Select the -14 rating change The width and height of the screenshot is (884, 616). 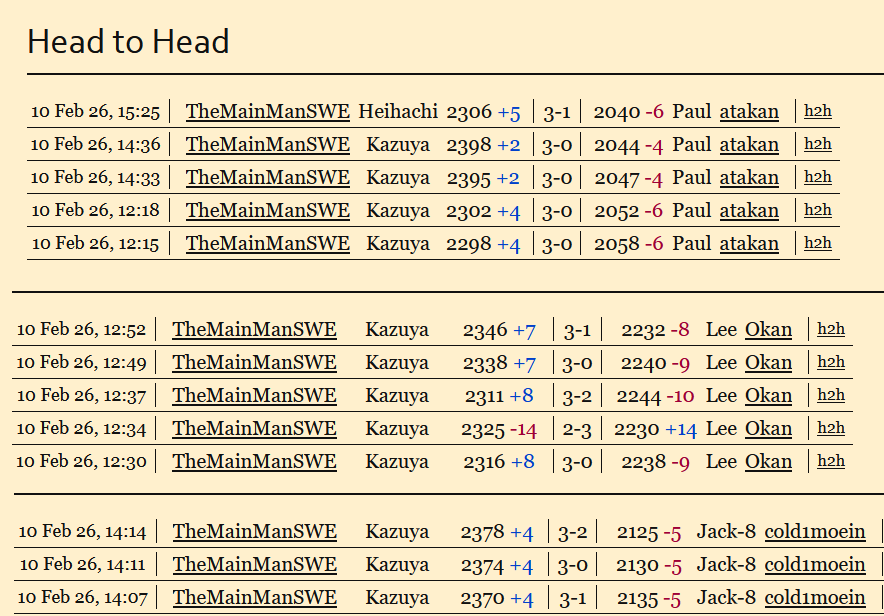pos(523,430)
